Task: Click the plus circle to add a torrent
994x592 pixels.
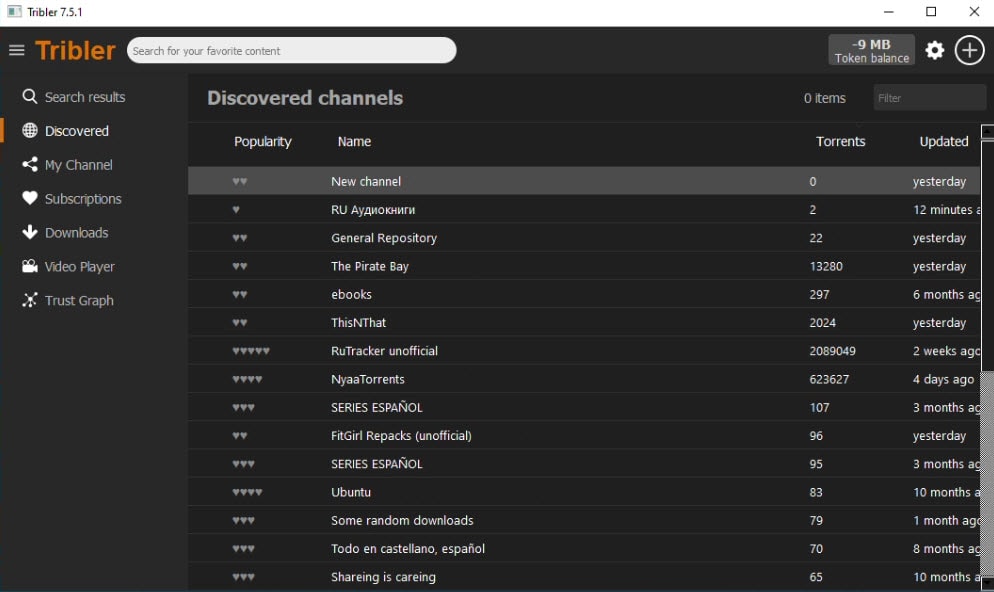Action: click(x=969, y=51)
